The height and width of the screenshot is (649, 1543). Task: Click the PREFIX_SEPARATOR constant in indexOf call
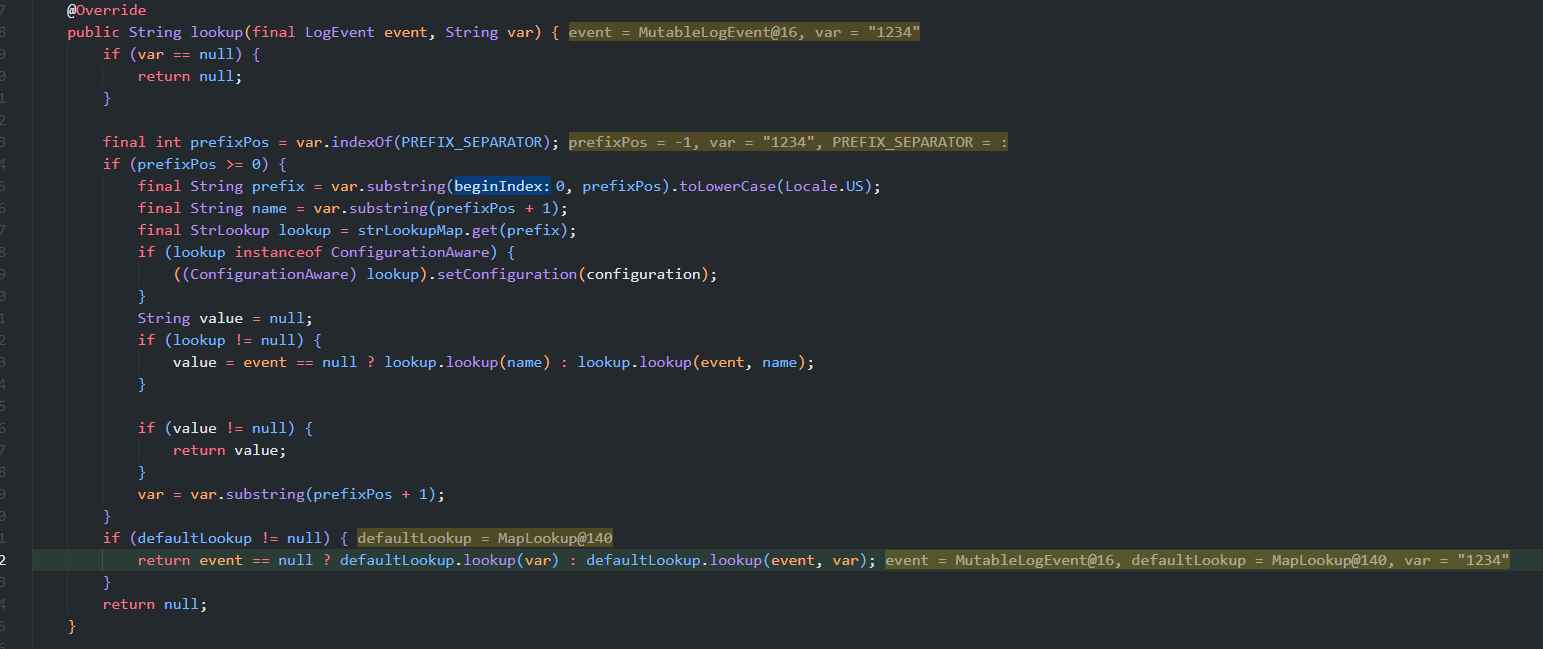click(x=473, y=142)
